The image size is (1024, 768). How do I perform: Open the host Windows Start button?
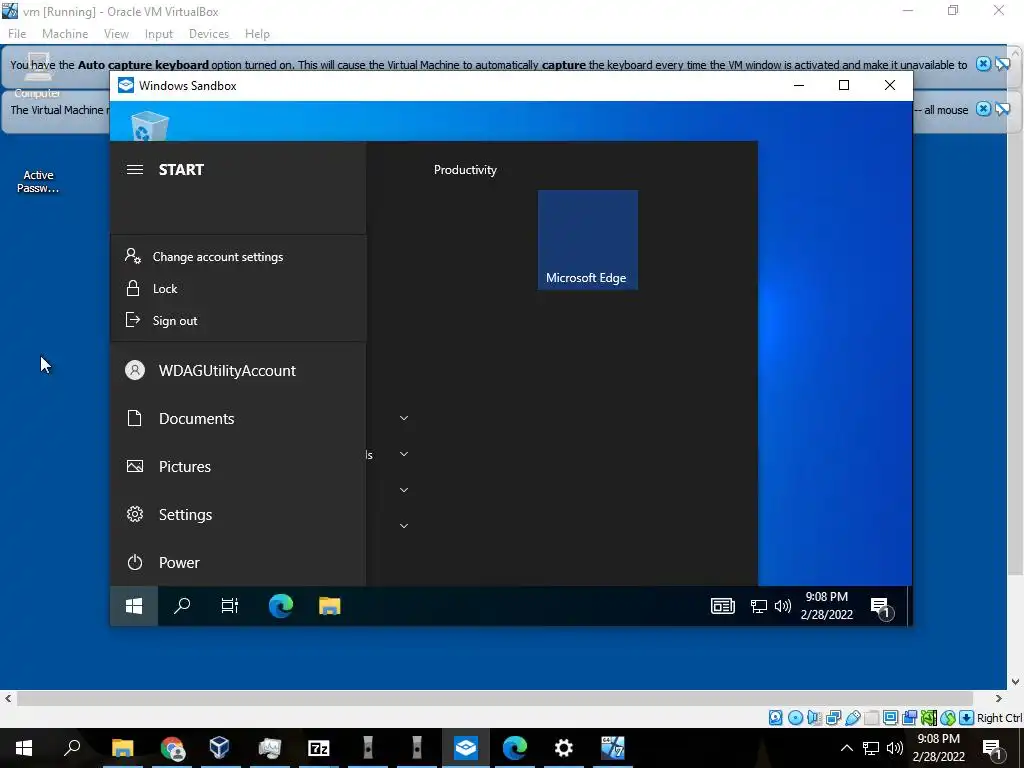click(x=24, y=748)
